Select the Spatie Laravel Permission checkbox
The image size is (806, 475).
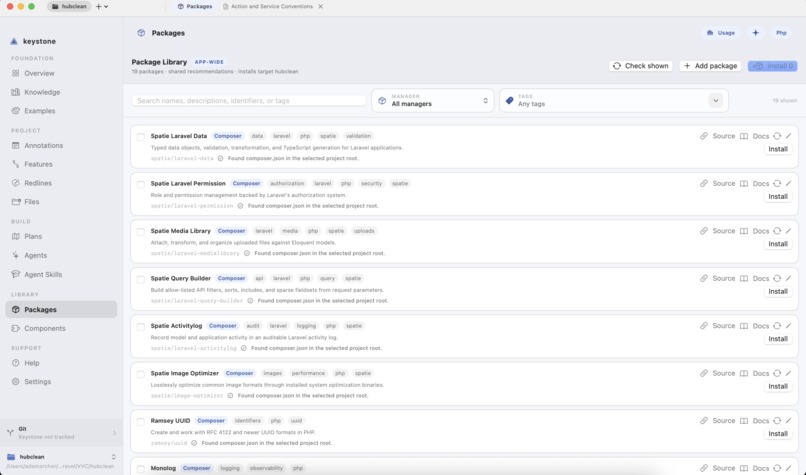tap(140, 184)
